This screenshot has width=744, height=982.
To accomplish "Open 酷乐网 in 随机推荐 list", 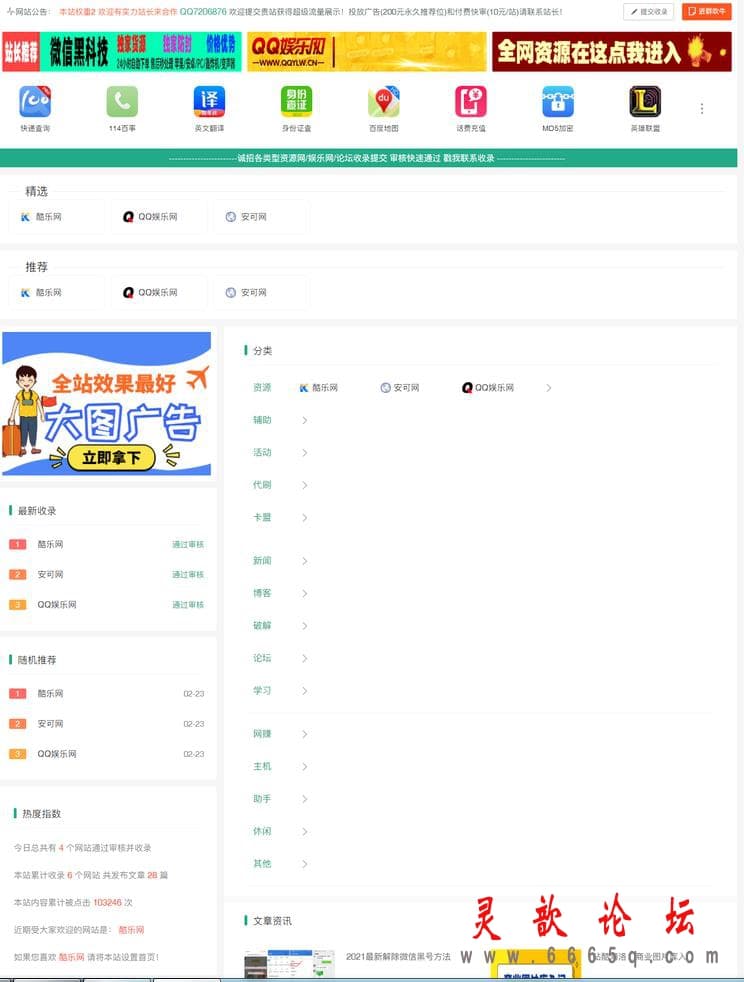I will point(50,693).
